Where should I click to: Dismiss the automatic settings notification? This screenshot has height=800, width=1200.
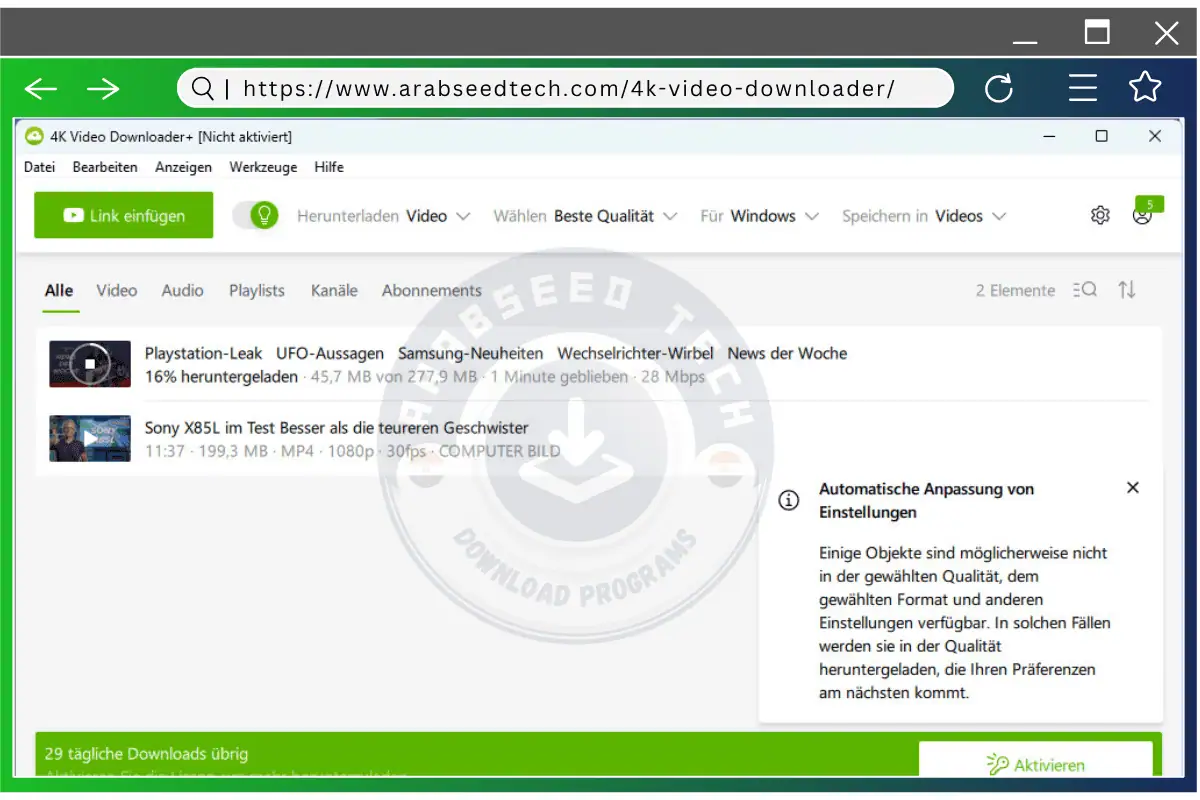pos(1132,488)
